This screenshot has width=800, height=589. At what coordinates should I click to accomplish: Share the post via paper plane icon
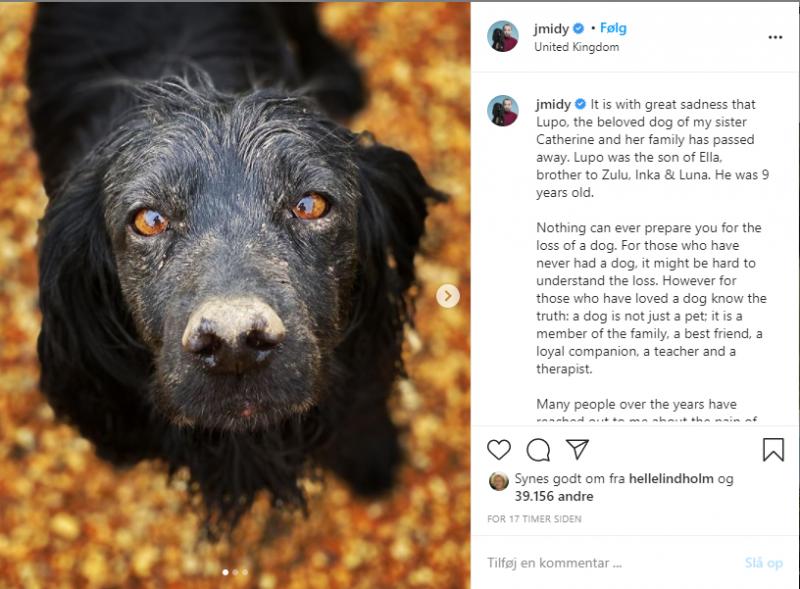(x=578, y=449)
